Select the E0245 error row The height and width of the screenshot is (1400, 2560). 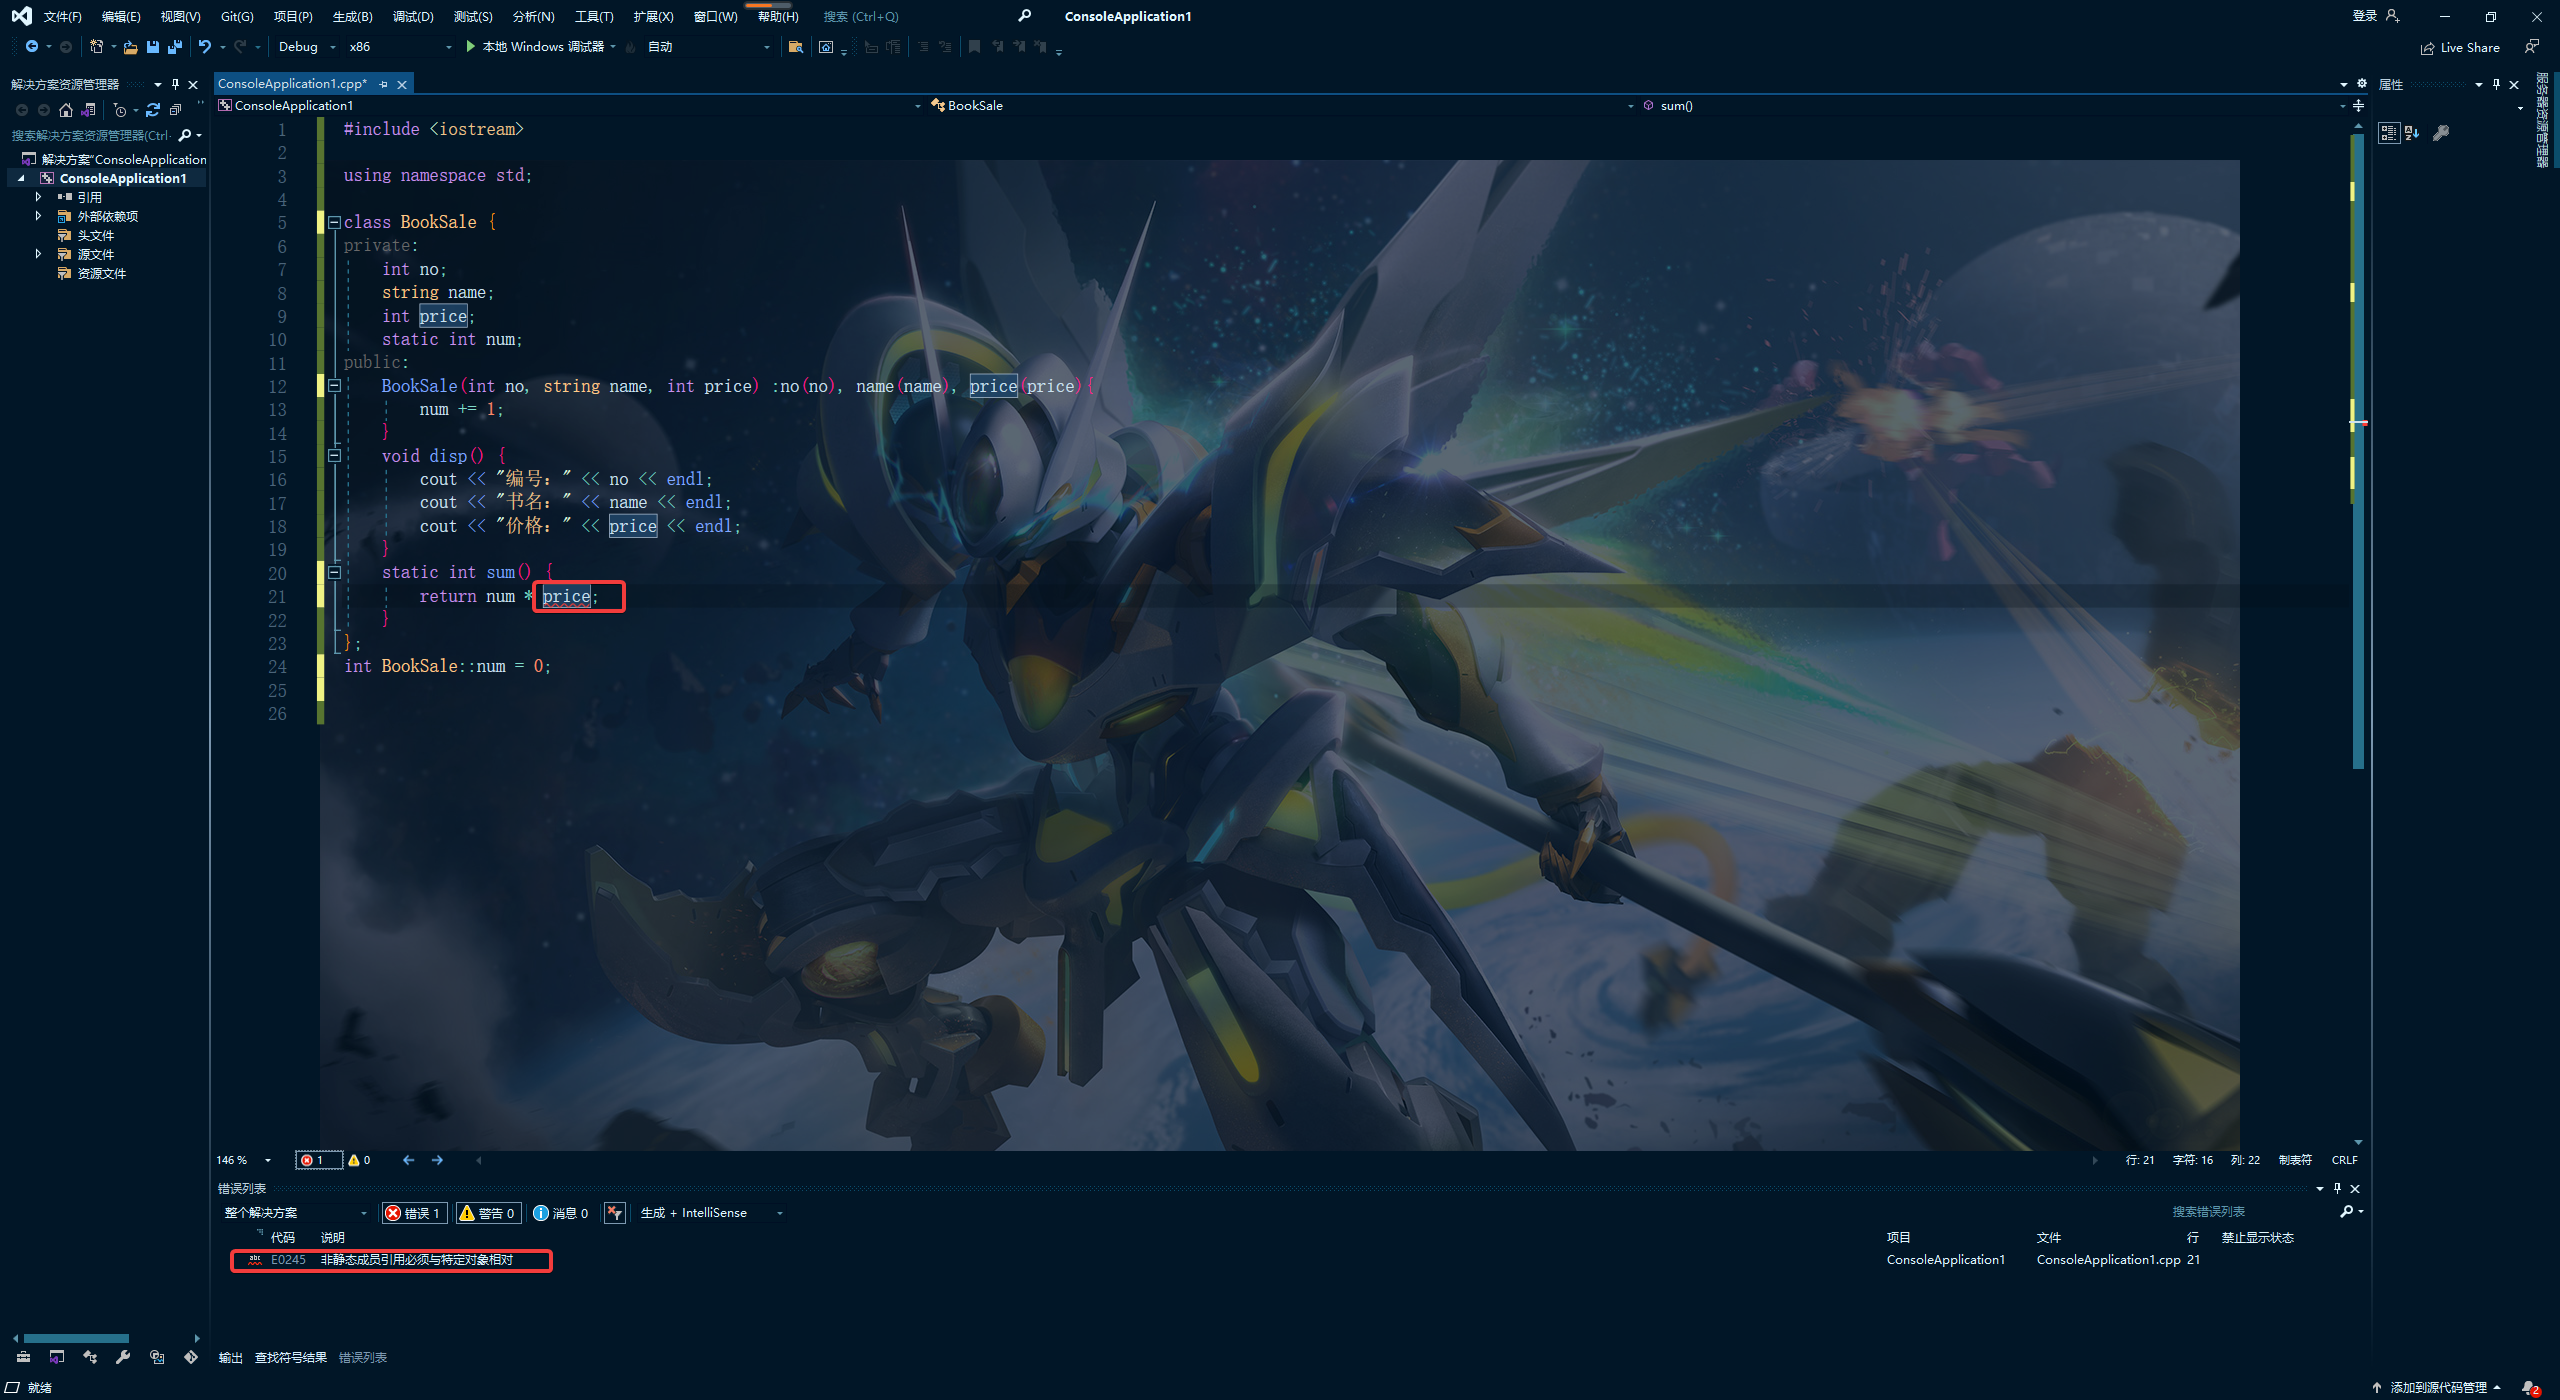click(x=415, y=1260)
